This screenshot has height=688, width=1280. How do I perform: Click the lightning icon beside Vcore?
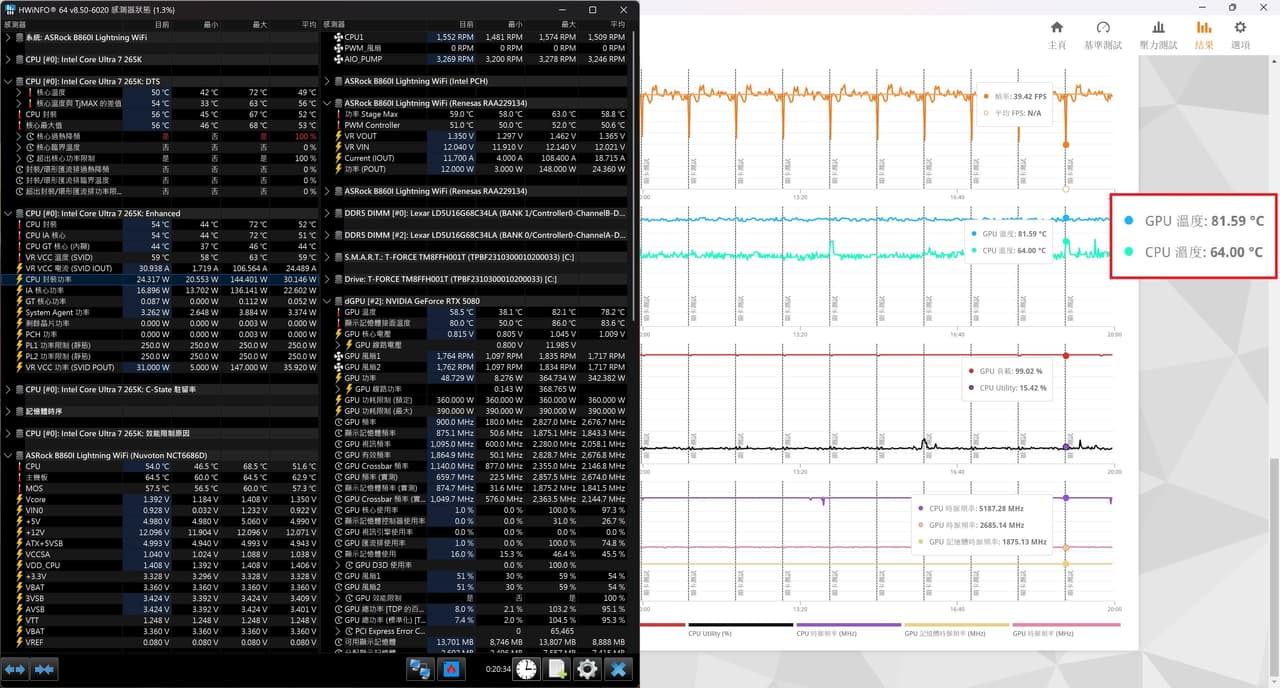(x=19, y=499)
